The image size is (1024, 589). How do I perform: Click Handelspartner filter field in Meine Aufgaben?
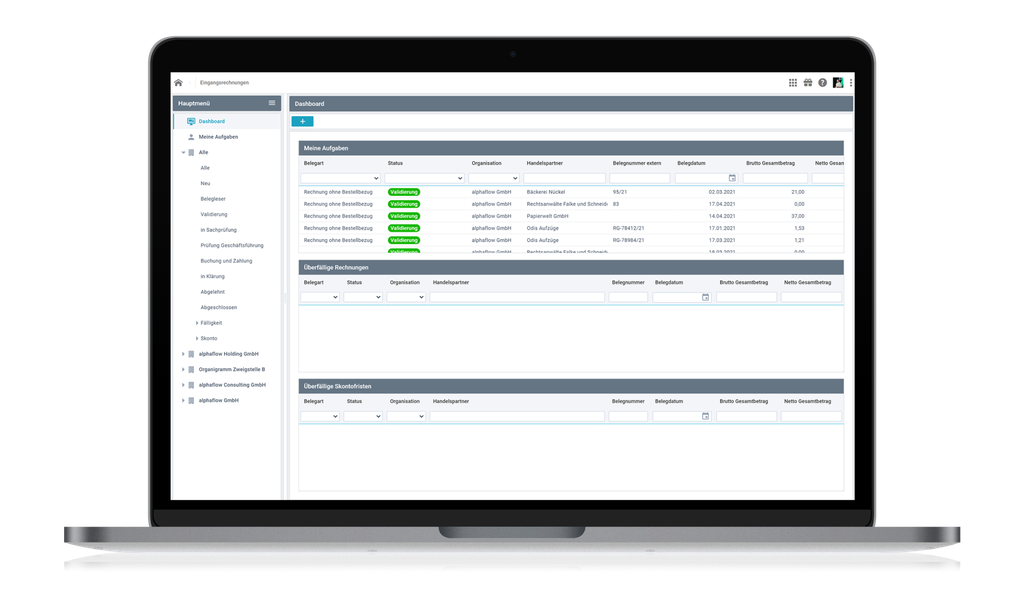564,178
